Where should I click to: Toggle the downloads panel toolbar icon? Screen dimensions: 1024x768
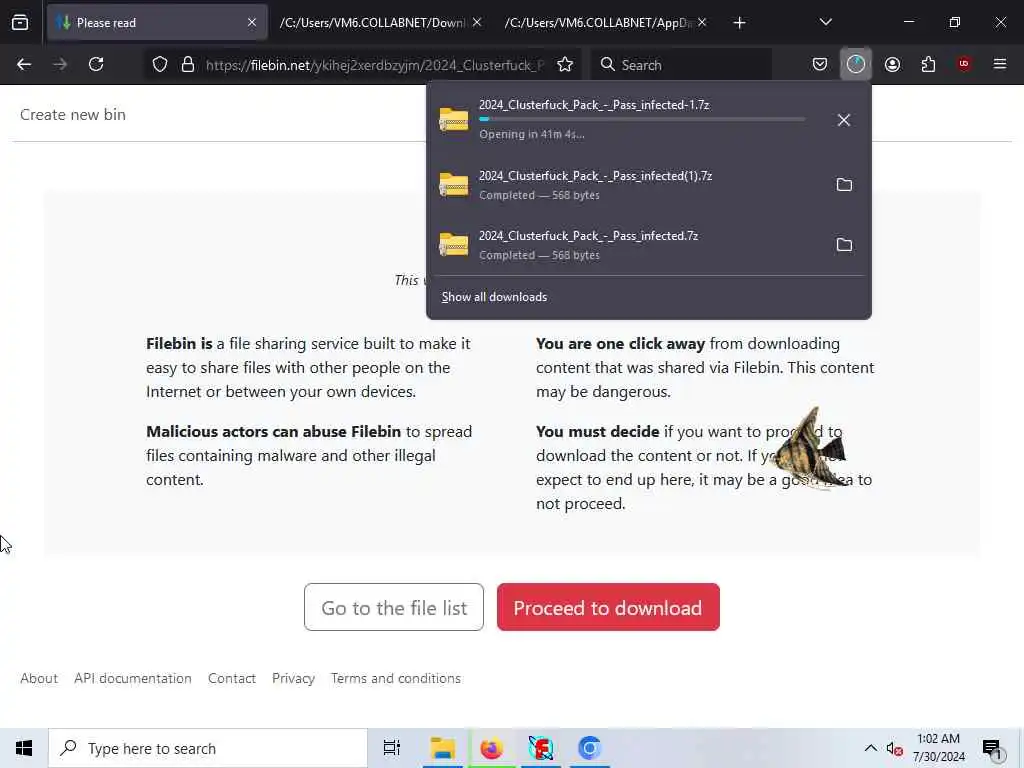856,65
